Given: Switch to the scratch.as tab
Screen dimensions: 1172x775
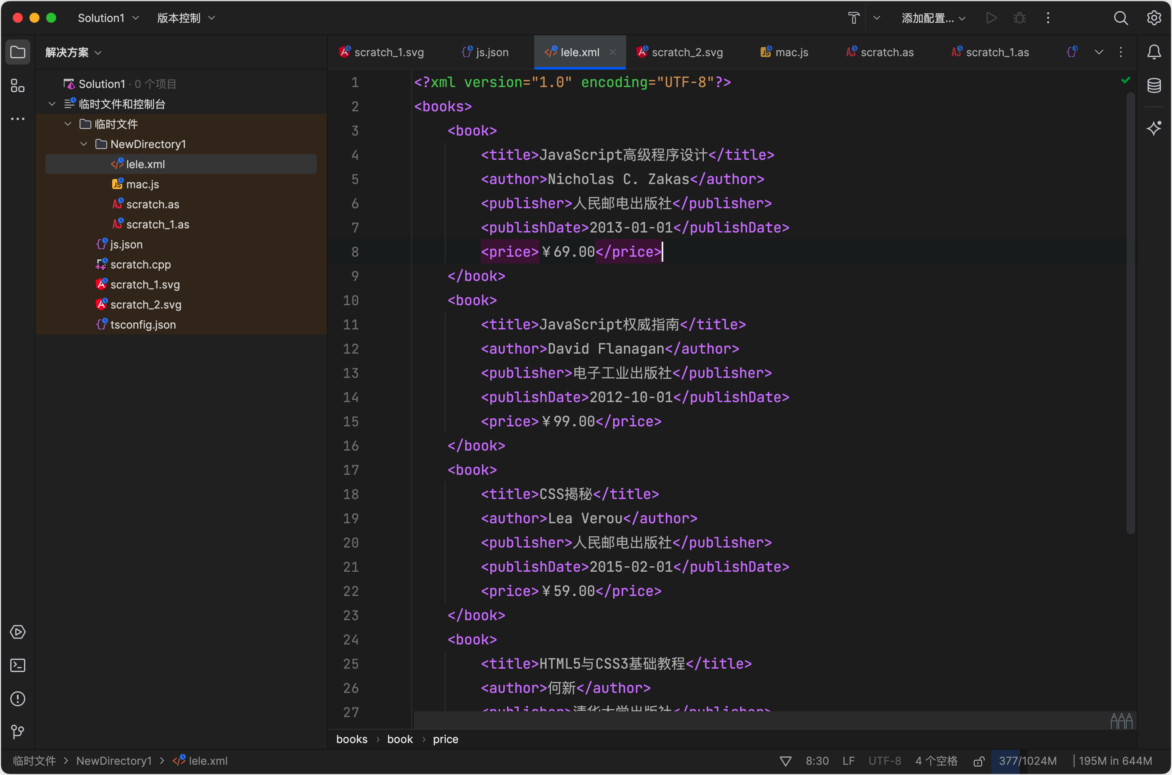Looking at the screenshot, I should point(880,52).
